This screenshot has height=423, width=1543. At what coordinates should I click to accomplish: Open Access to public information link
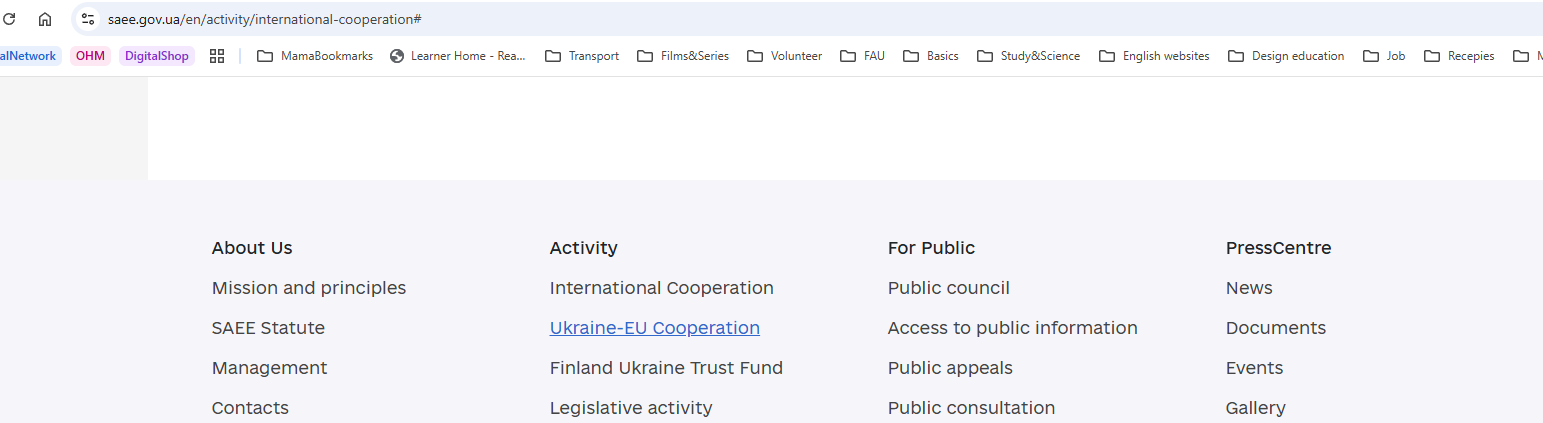pyautogui.click(x=1012, y=328)
